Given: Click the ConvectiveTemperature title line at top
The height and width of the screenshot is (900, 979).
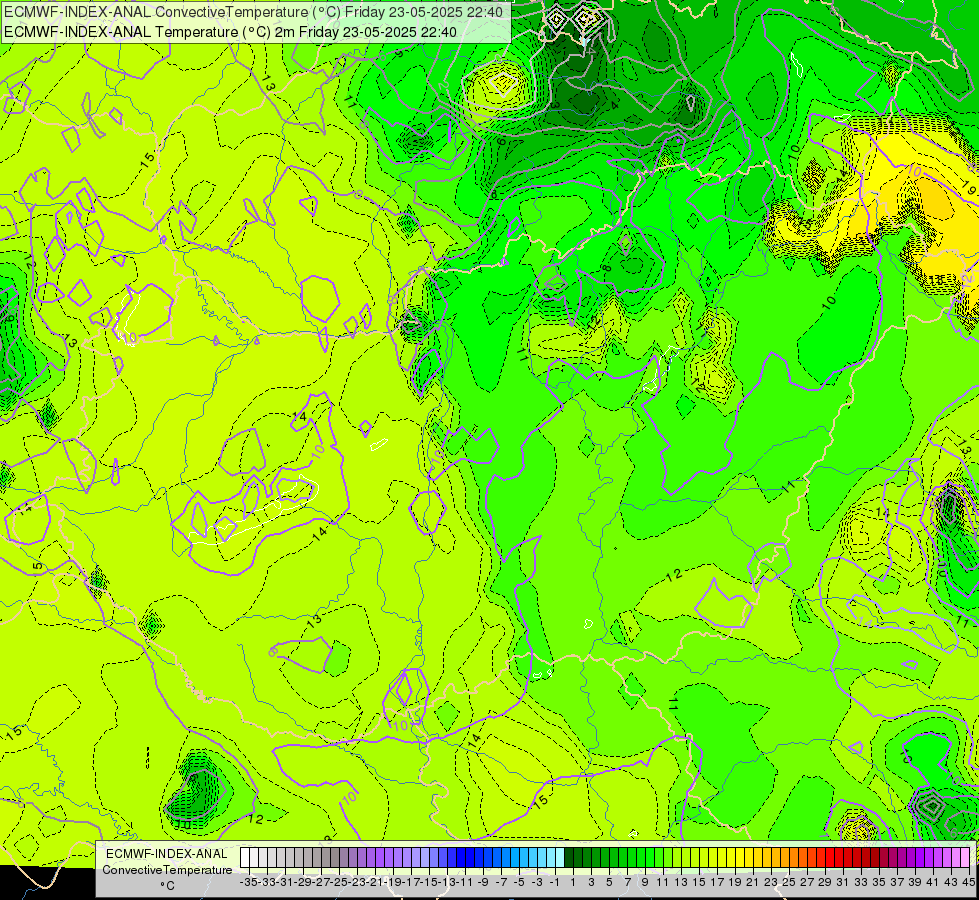Looking at the screenshot, I should [x=253, y=12].
